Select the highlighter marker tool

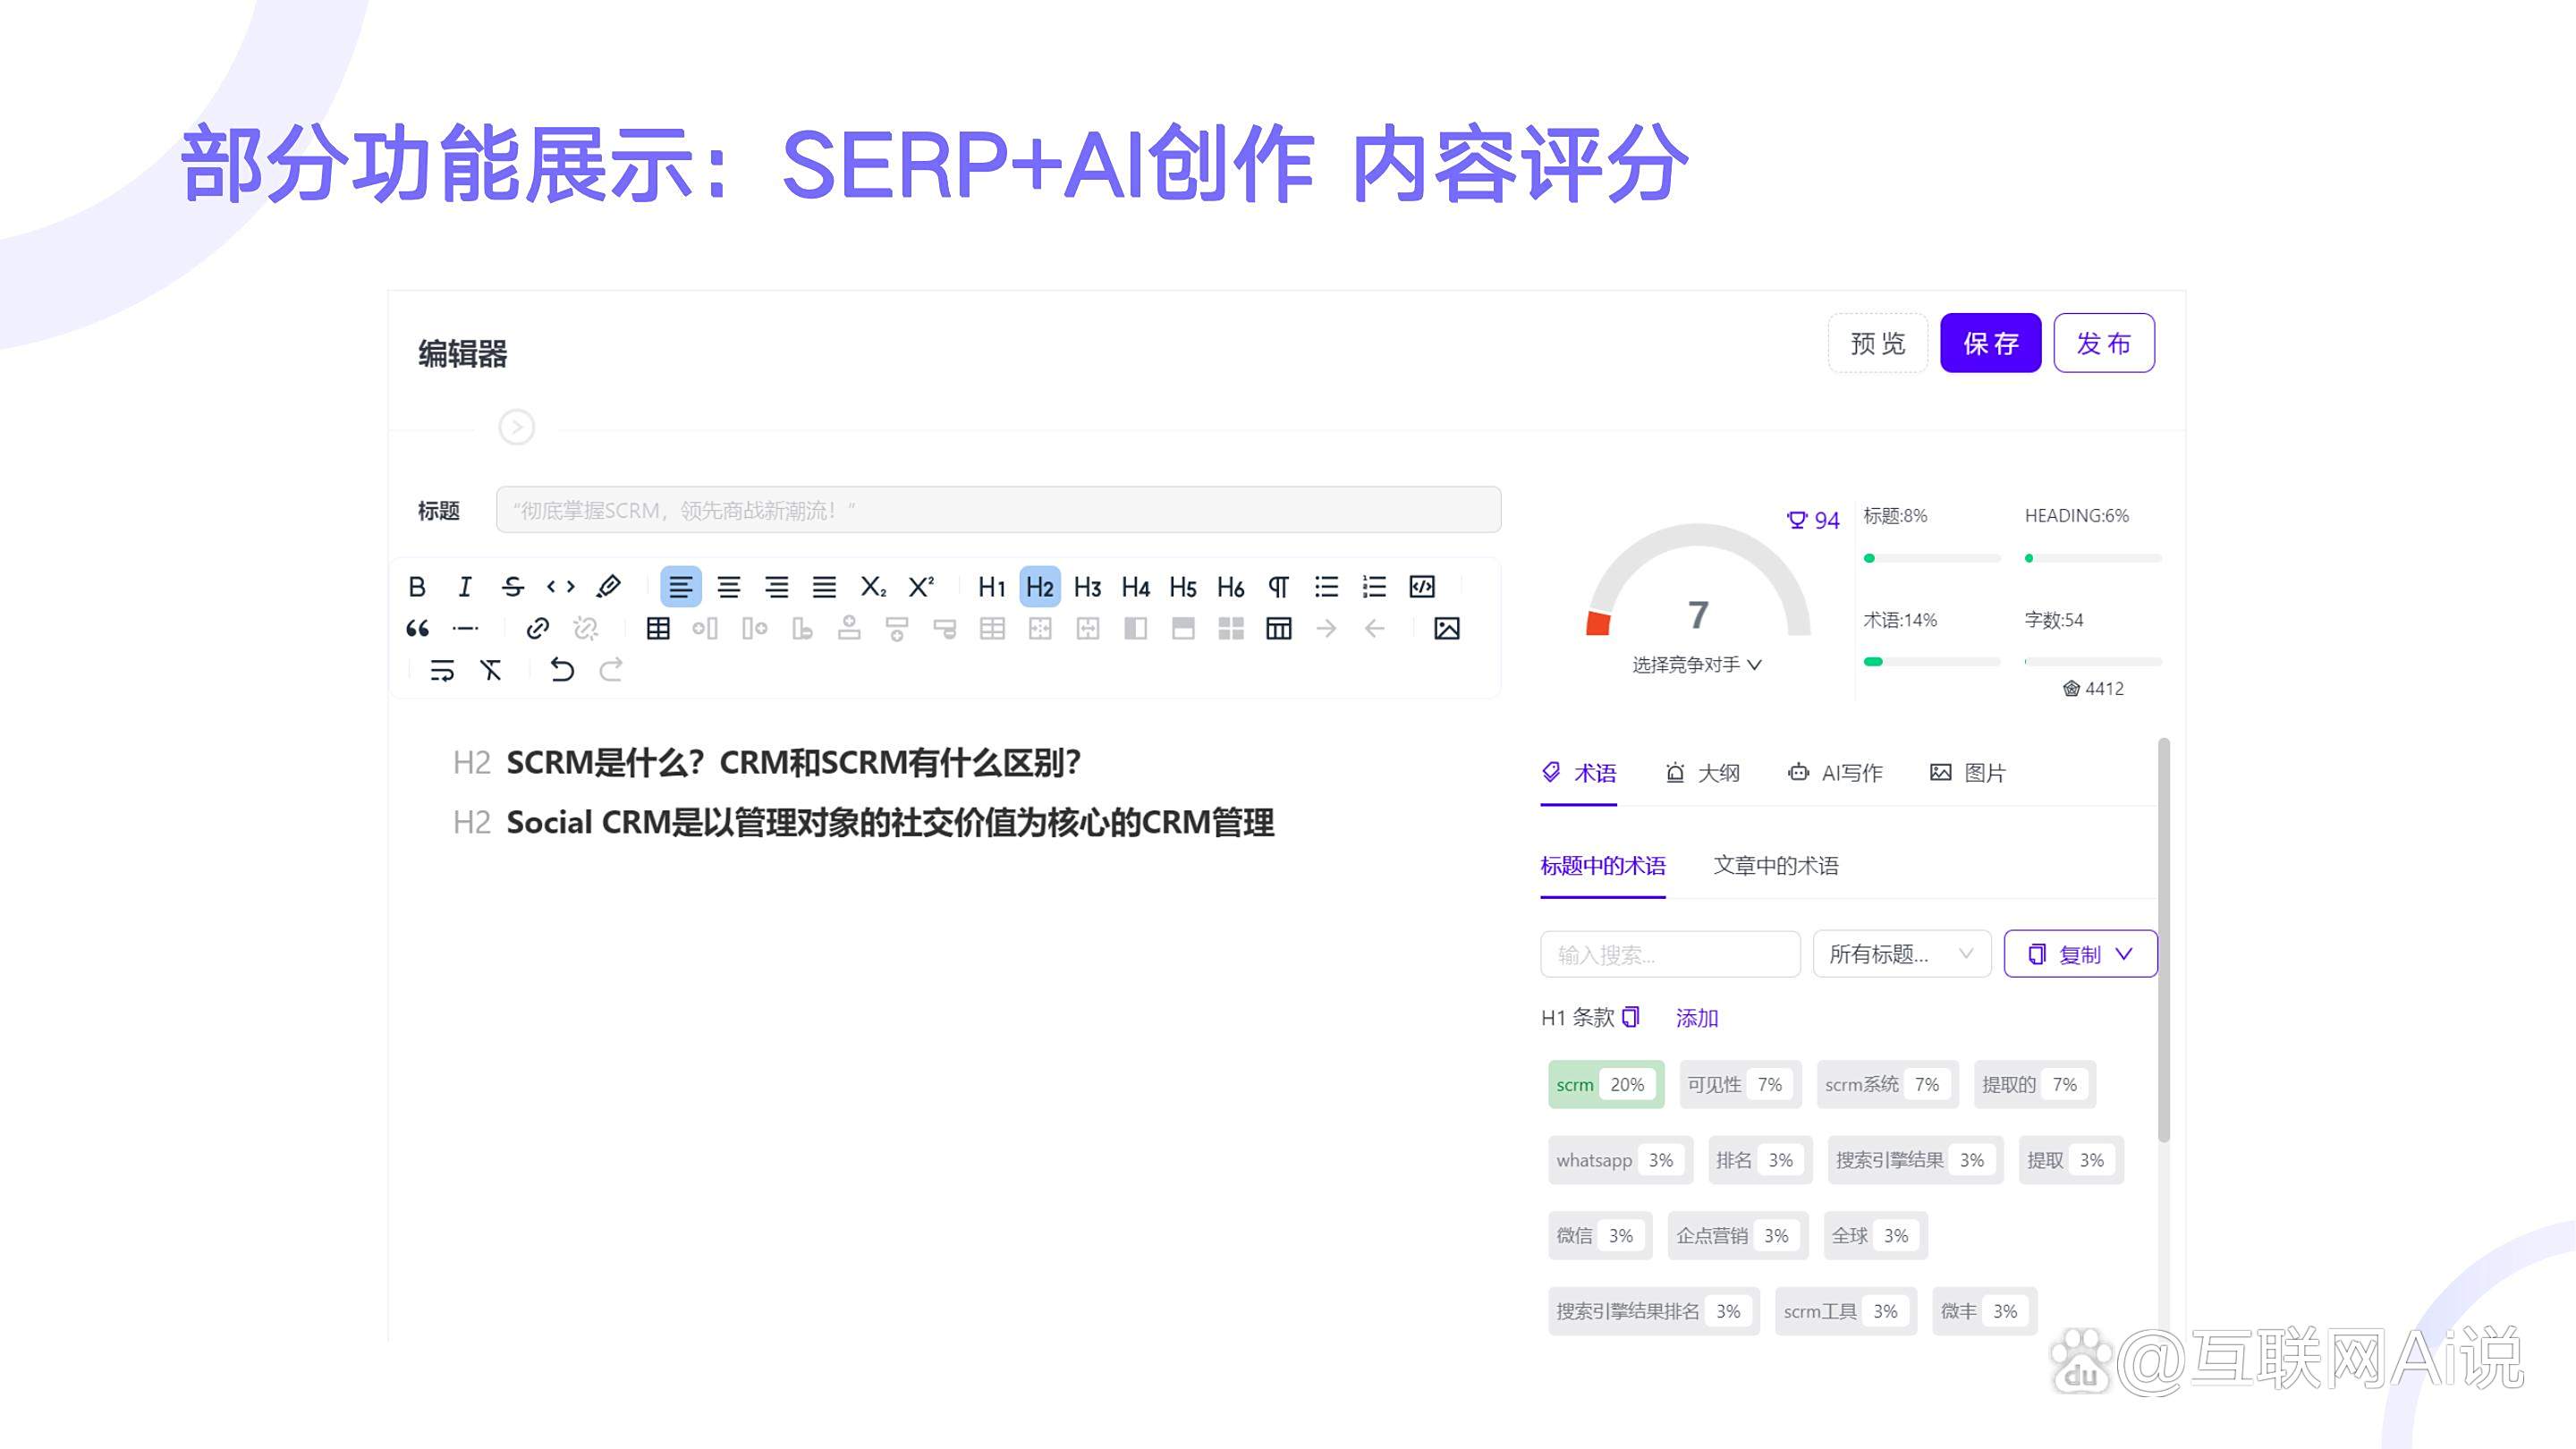coord(608,586)
